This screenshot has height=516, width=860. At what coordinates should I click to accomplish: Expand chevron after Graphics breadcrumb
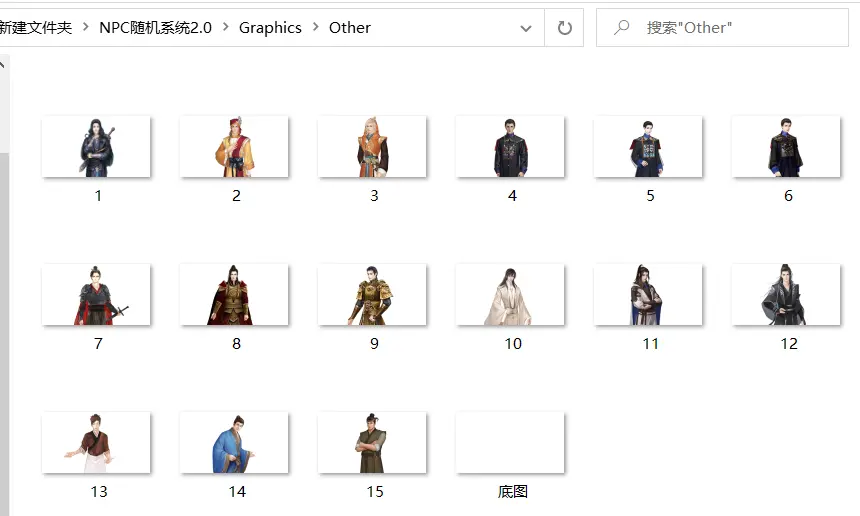[x=315, y=28]
